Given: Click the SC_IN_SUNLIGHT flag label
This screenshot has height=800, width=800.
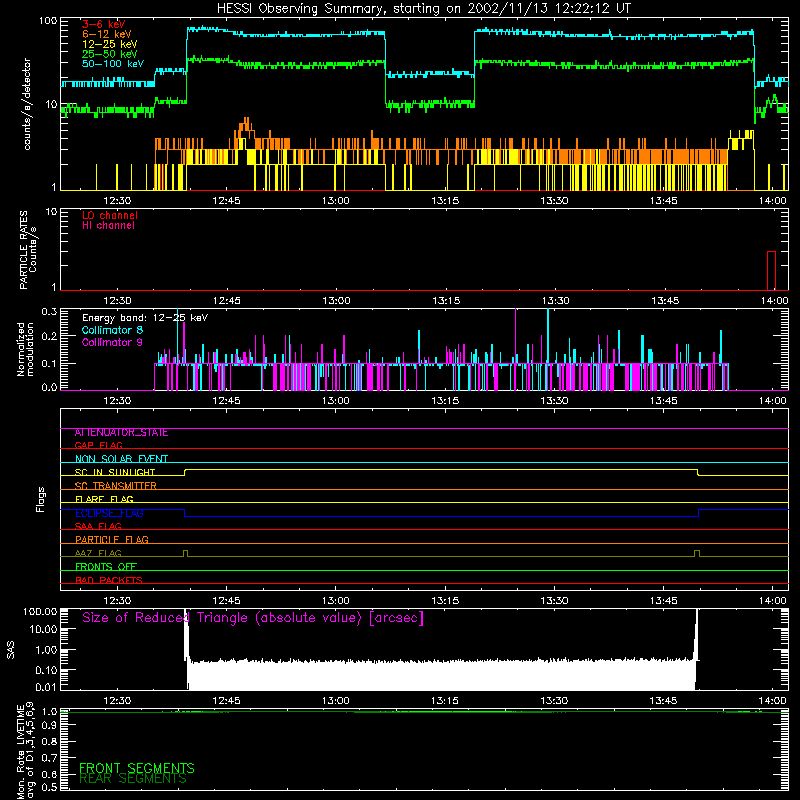Looking at the screenshot, I should 115,472.
